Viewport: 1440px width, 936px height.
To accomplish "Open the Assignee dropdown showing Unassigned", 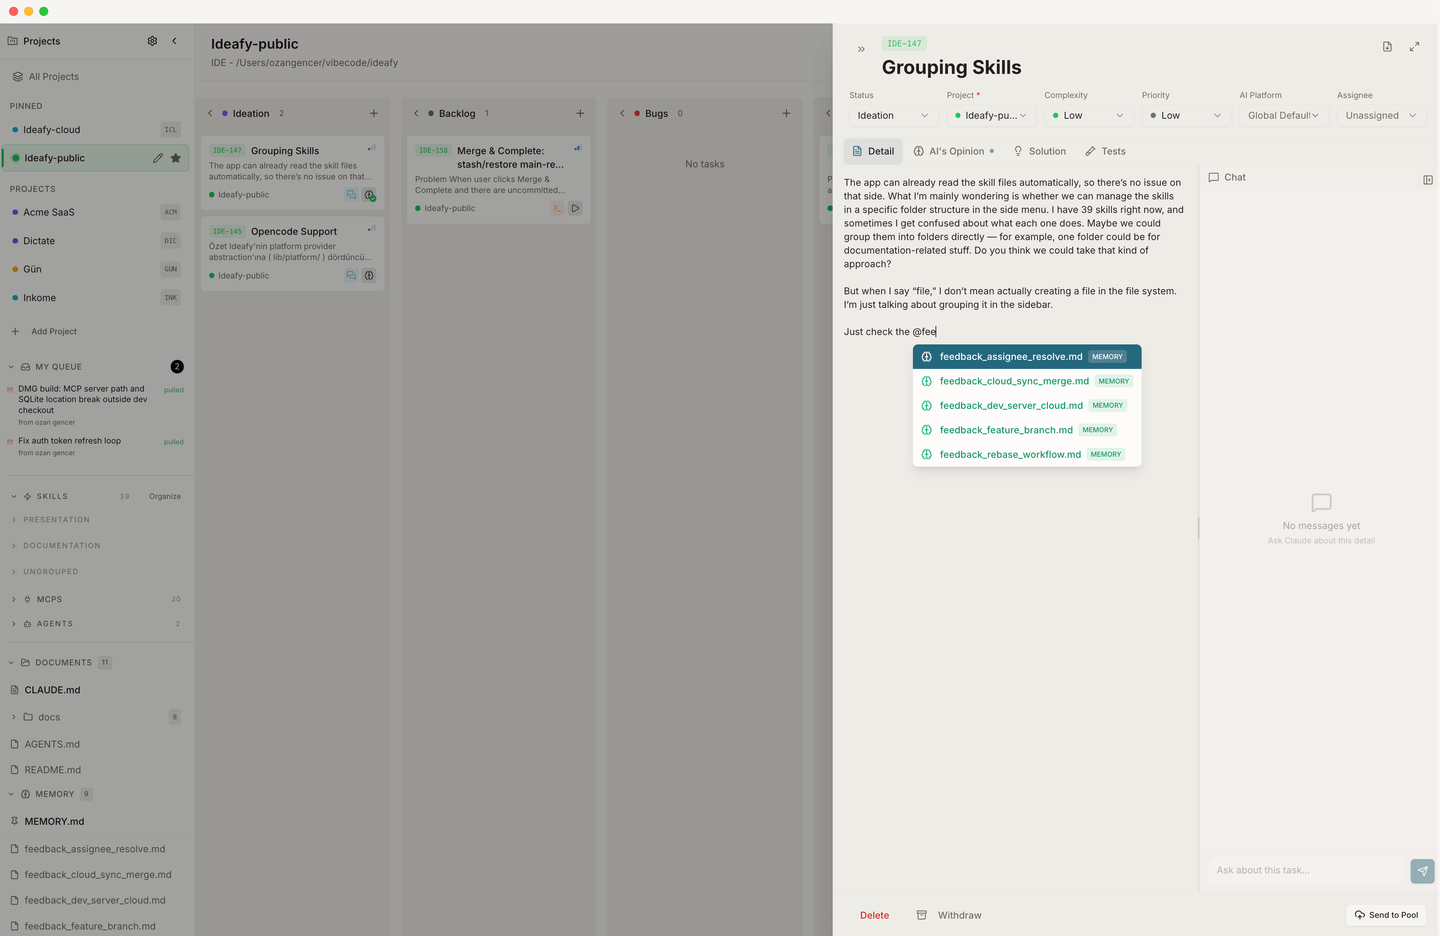I will (x=1381, y=115).
